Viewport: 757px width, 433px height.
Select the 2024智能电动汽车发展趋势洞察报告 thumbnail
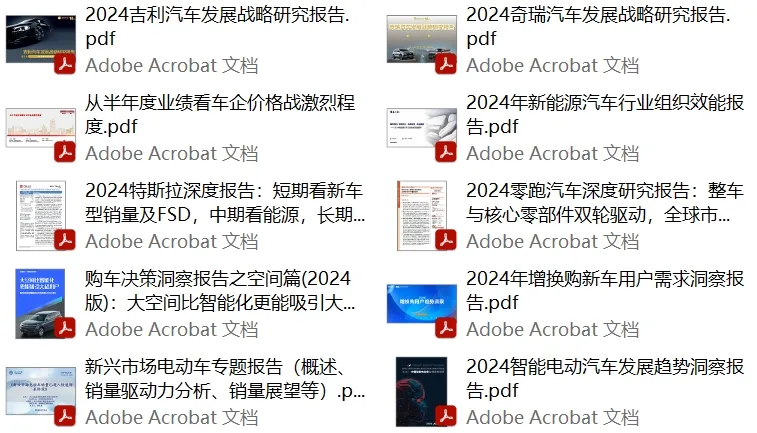pos(421,391)
